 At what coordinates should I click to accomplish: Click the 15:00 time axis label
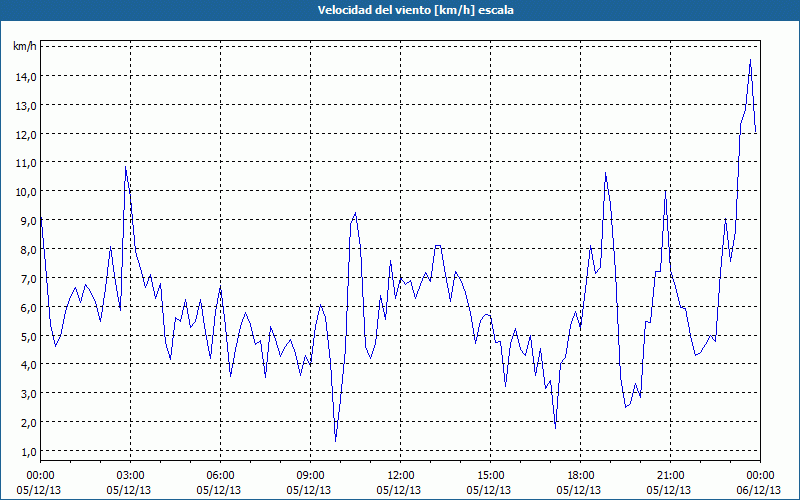490,476
